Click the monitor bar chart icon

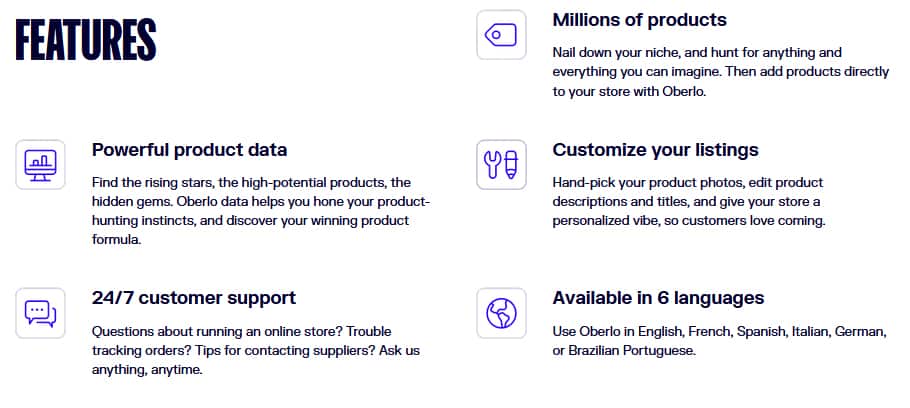[40, 165]
